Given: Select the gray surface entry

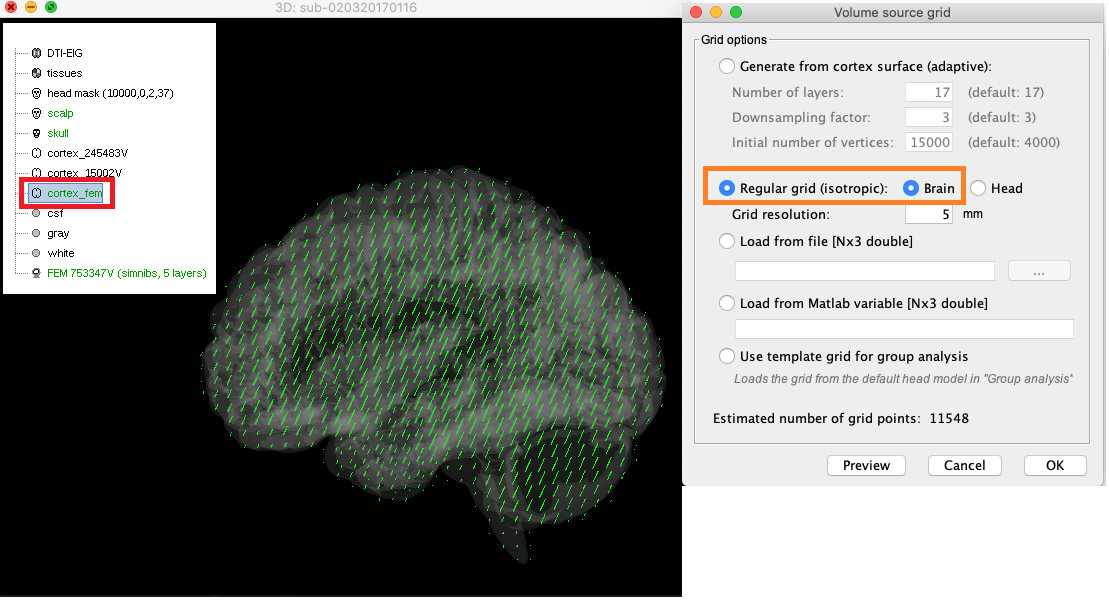Looking at the screenshot, I should [x=58, y=233].
